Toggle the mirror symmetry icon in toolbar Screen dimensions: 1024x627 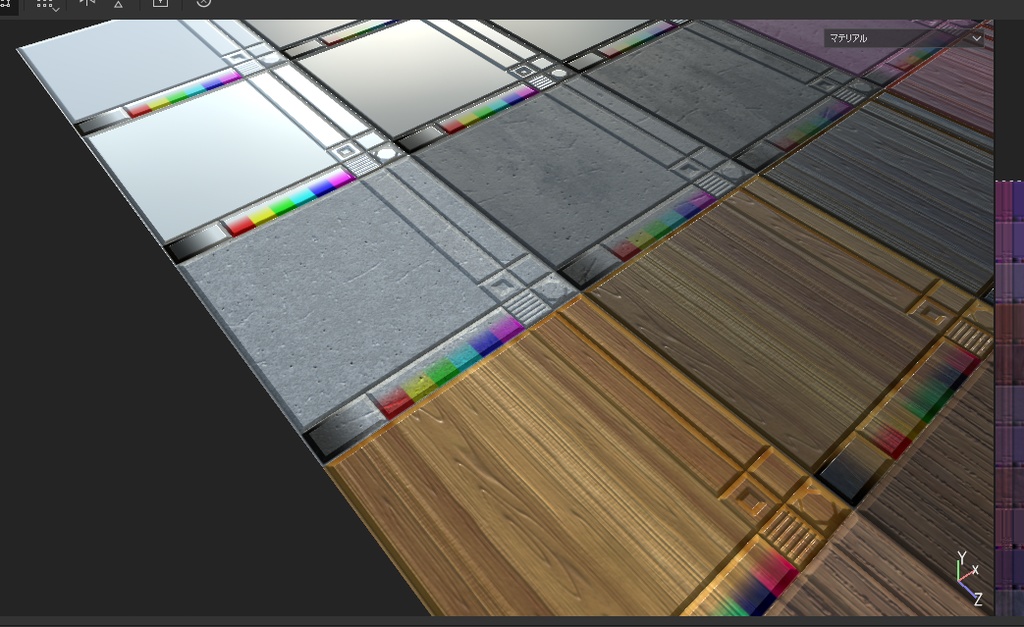click(x=86, y=3)
